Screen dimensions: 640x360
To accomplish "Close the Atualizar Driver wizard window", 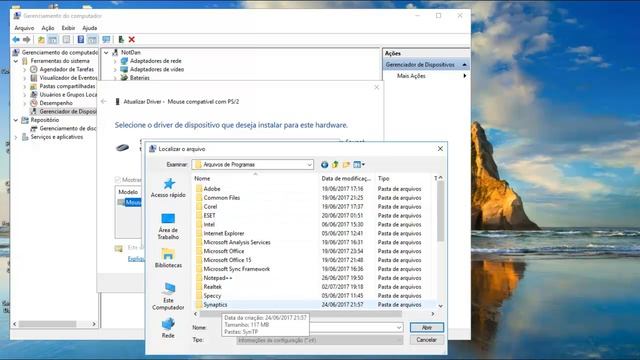I will click(x=376, y=87).
